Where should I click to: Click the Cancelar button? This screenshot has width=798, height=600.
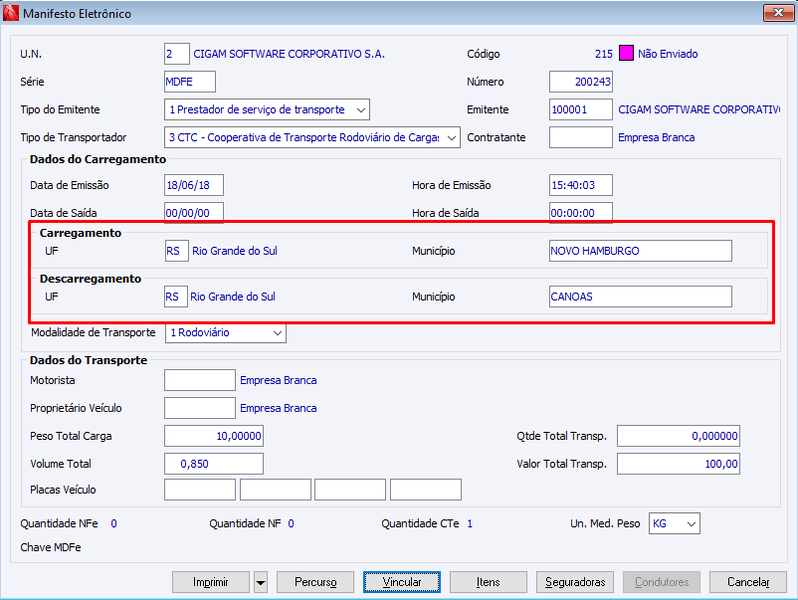click(x=748, y=582)
